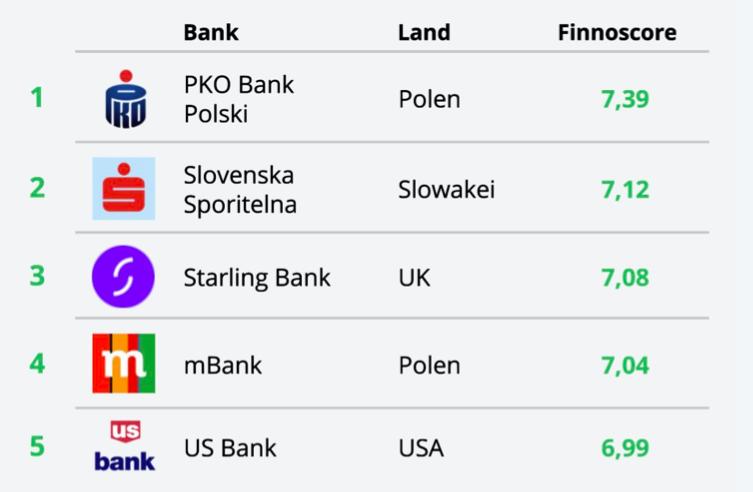
Task: Click the Starling Bank name text
Action: (257, 278)
